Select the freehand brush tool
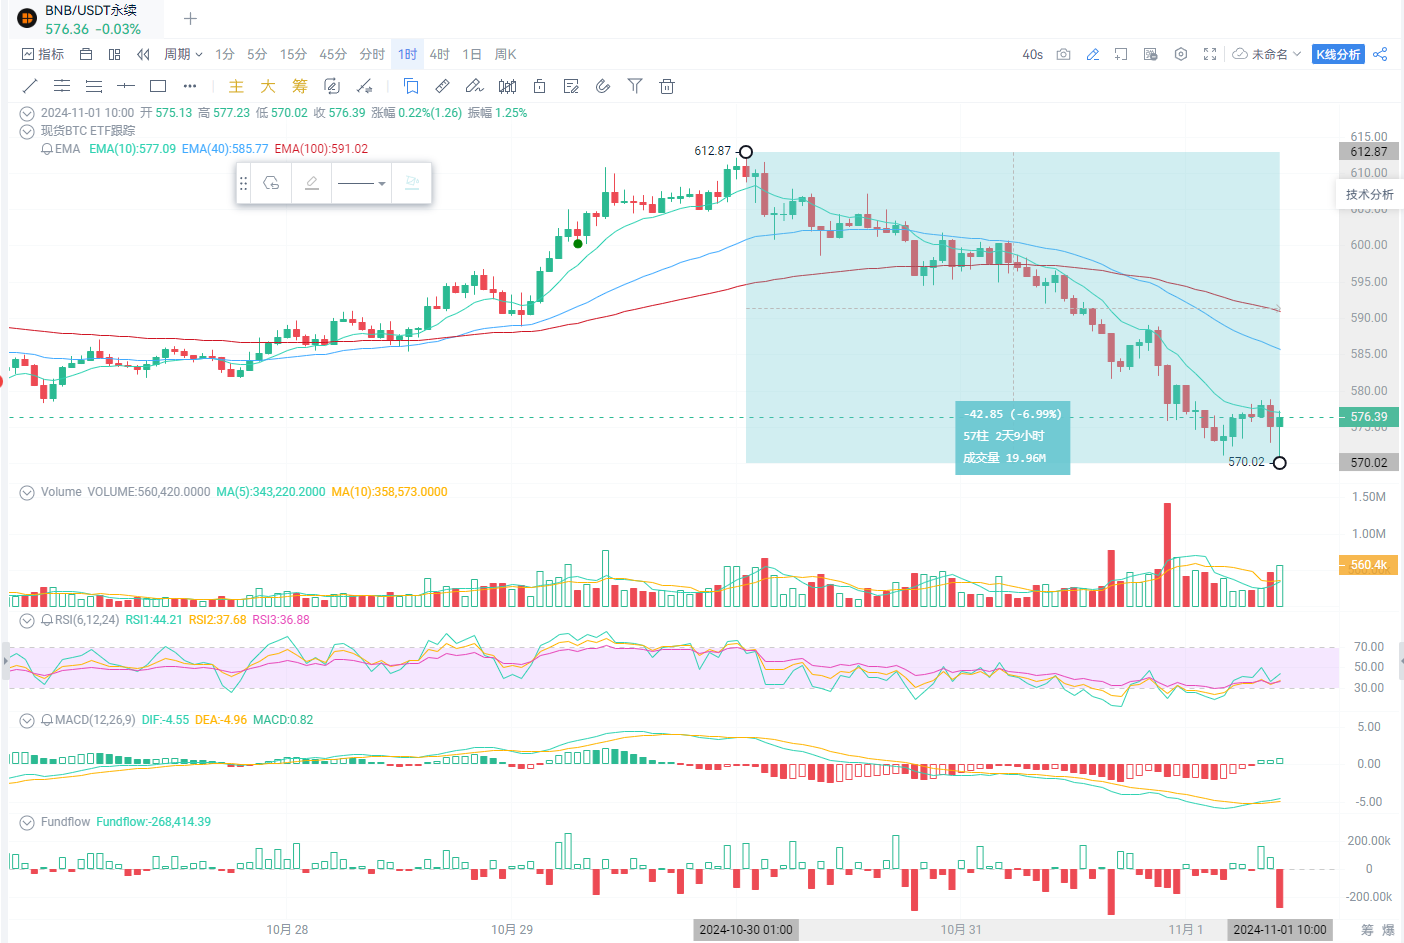The height and width of the screenshot is (943, 1404). point(475,86)
